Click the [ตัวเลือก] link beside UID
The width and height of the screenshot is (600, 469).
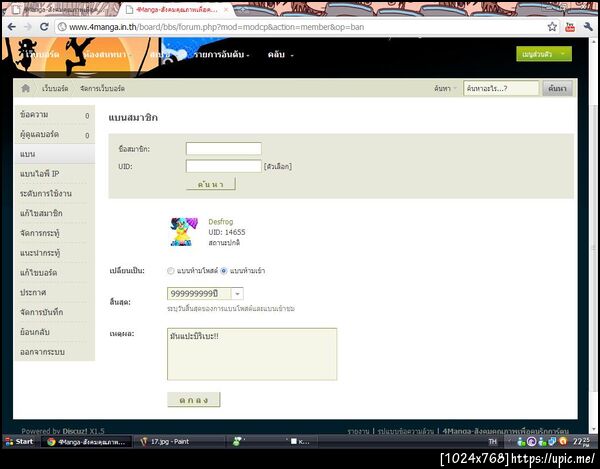click(x=278, y=166)
